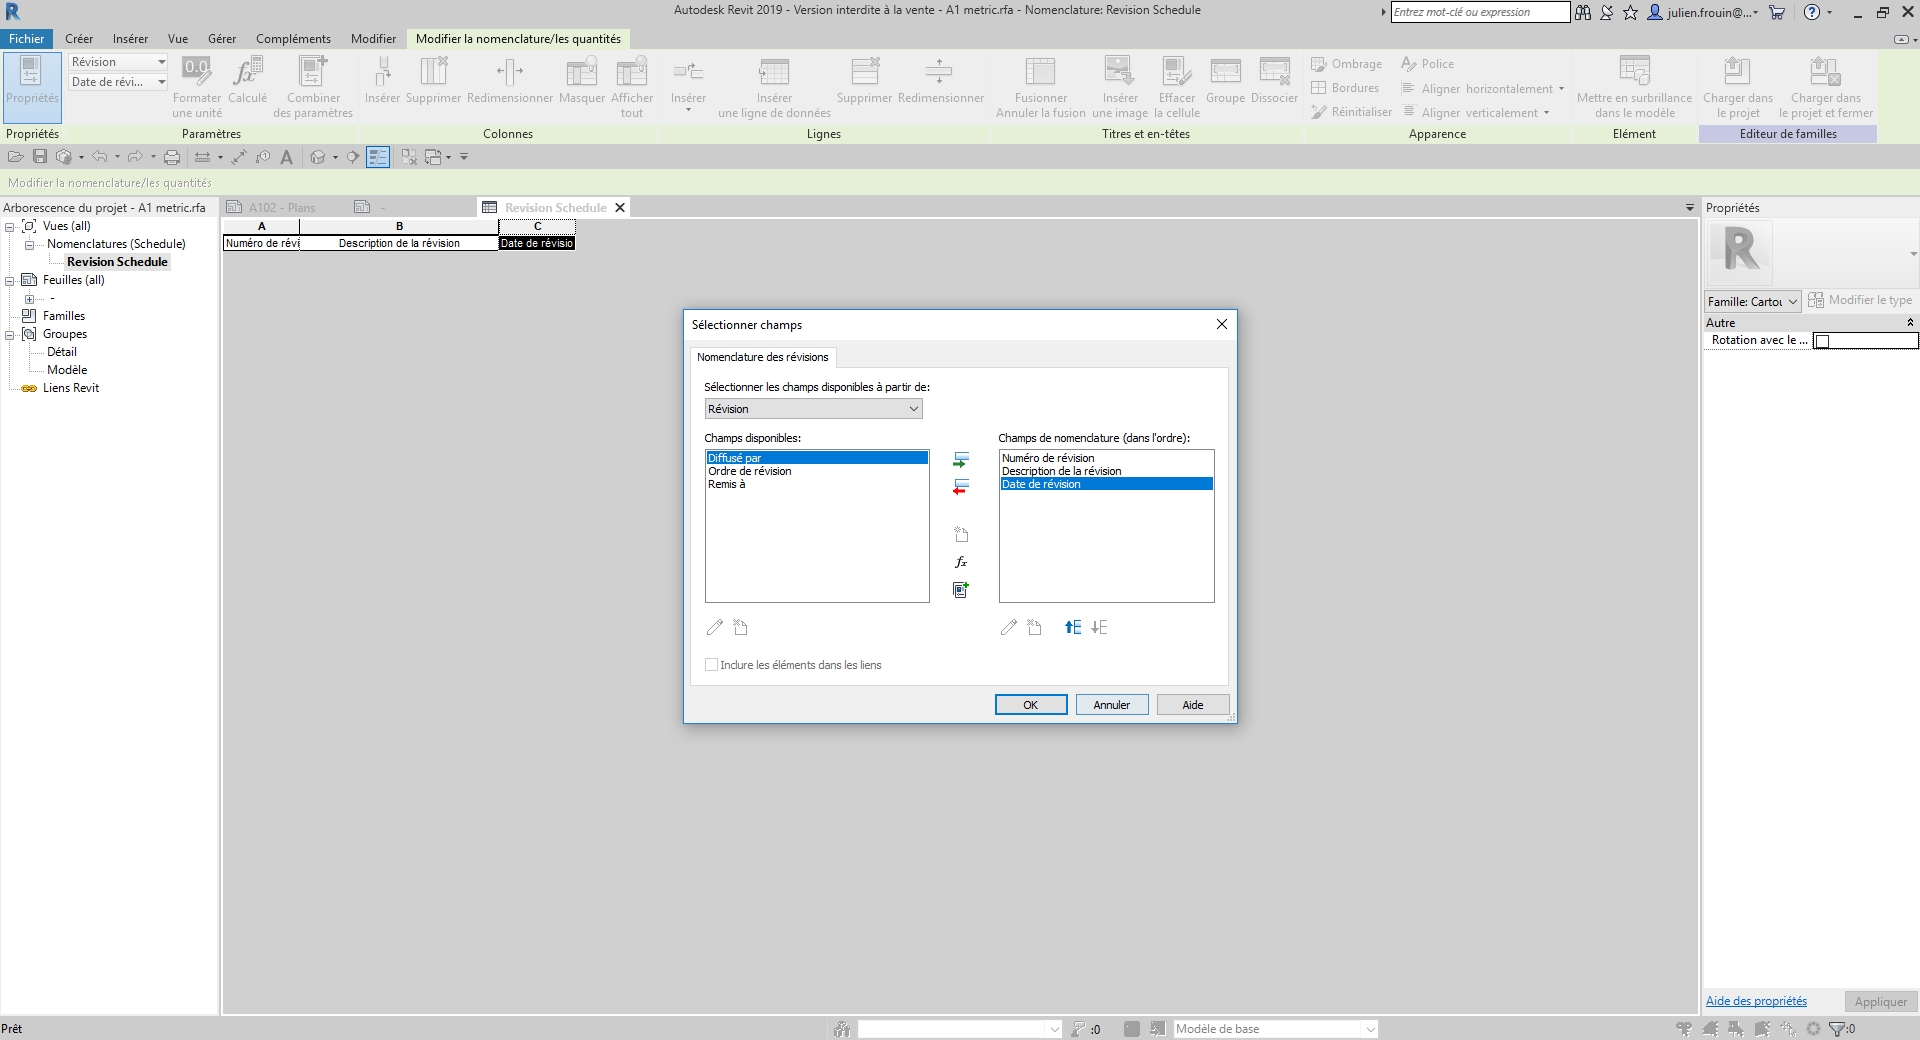
Task: Select Ordre de révision in available fields
Action: [x=750, y=471]
